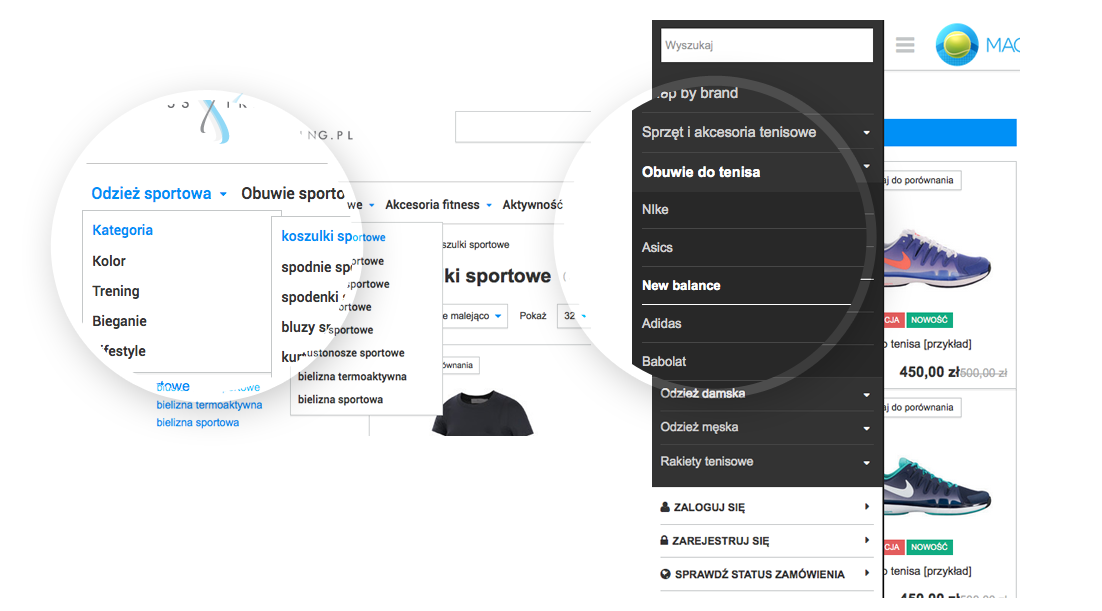Viewport: 1102px width, 611px height.
Task: Expand the Rakiety tenisowe category
Action: [x=866, y=462]
